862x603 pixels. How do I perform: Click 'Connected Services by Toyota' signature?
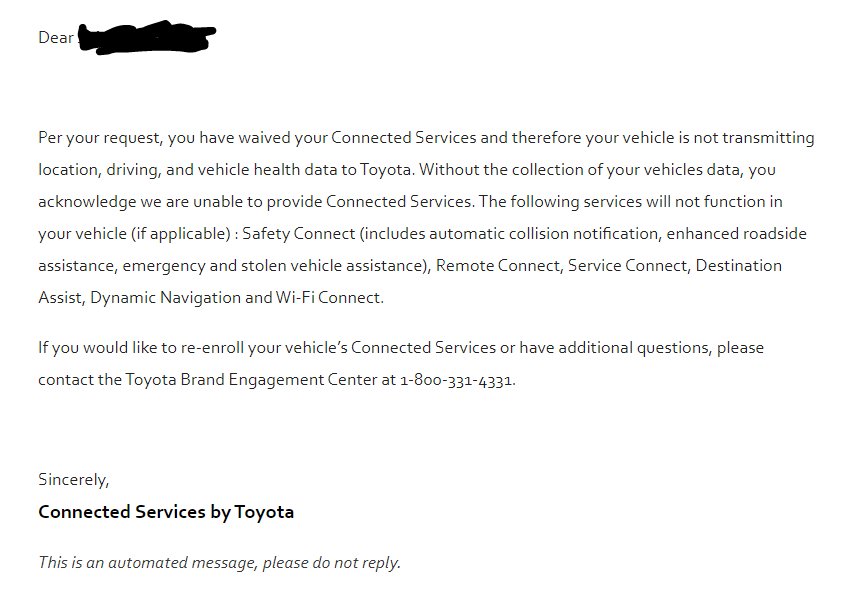(x=166, y=512)
